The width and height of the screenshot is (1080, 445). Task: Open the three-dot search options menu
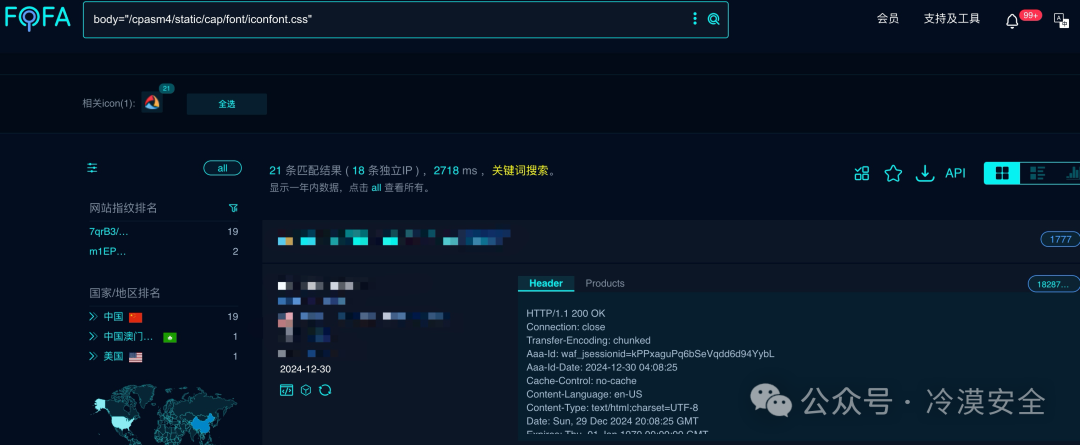click(695, 19)
